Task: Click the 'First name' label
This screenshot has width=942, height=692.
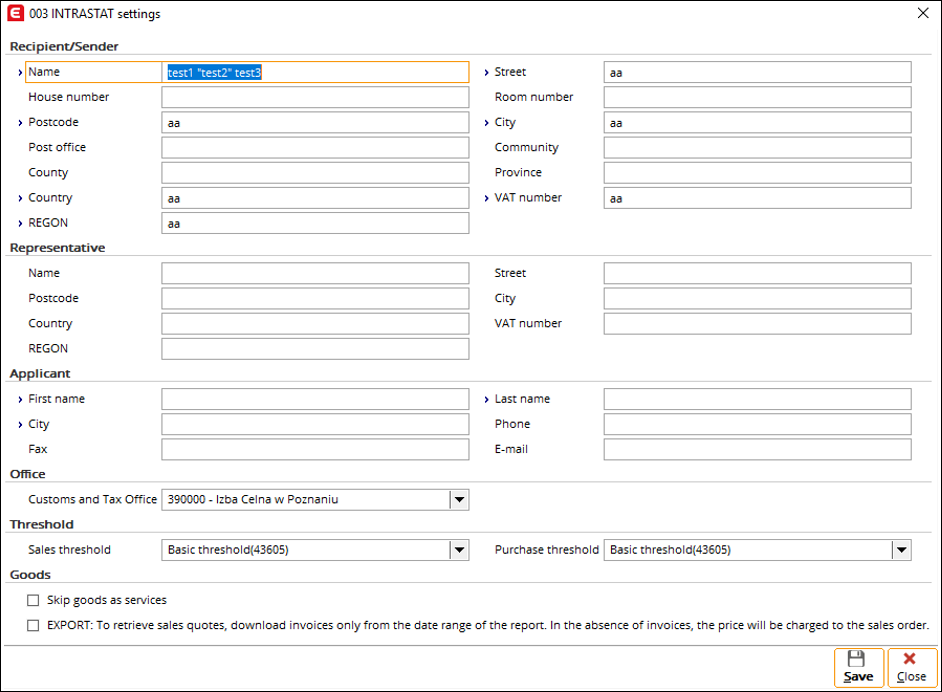Action: pyautogui.click(x=56, y=399)
